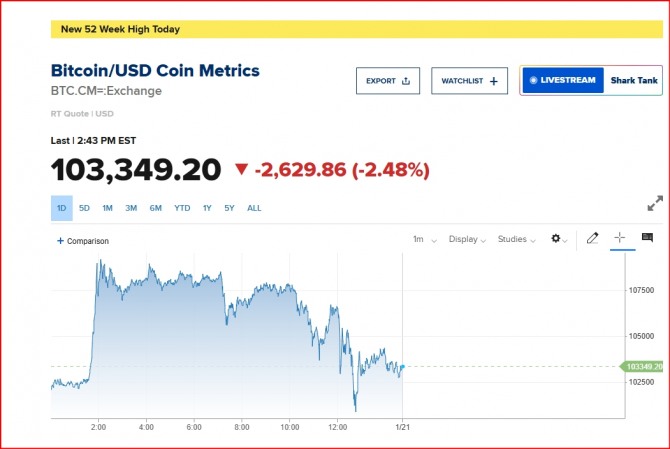Screen dimensions: 670x449
Task: Click the Livestream play icon
Action: pos(534,80)
